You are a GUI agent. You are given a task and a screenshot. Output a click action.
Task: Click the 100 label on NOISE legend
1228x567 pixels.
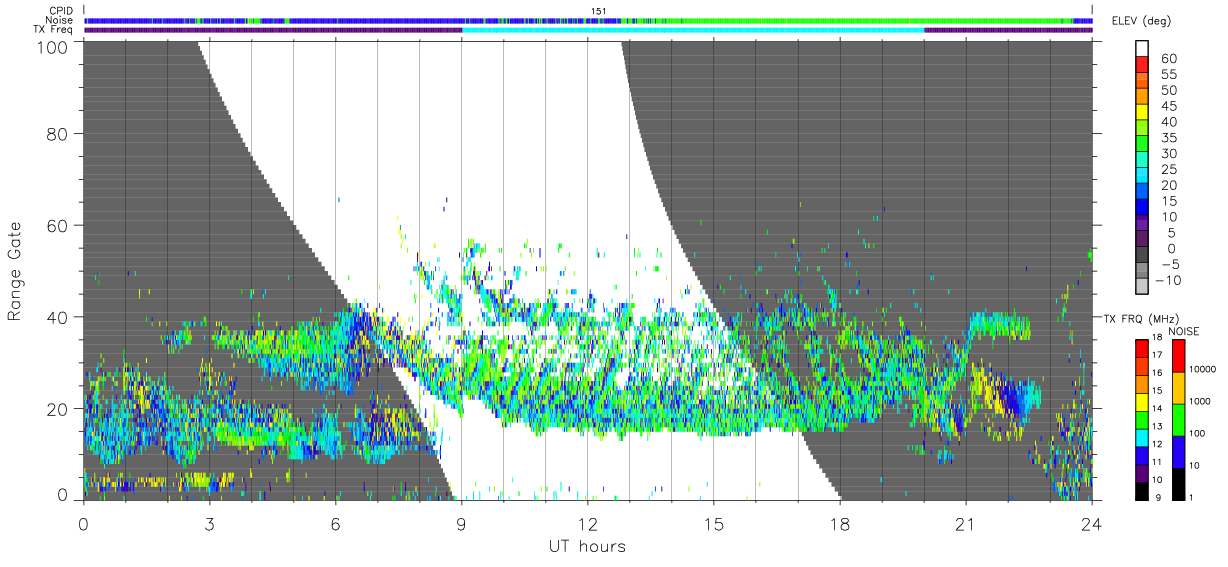1198,433
